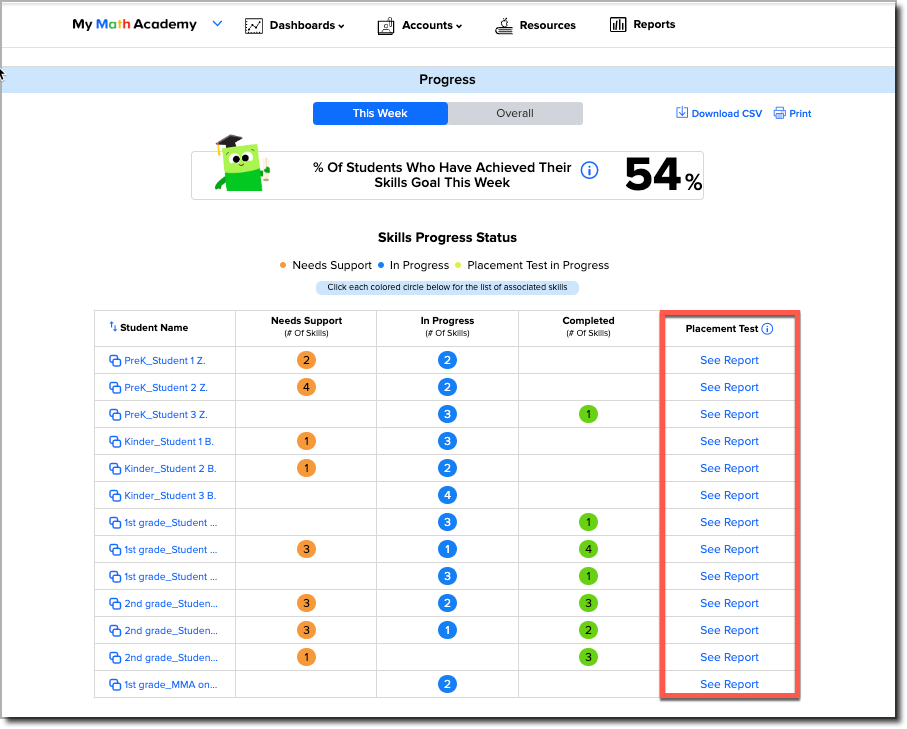Image resolution: width=907 pixels, height=729 pixels.
Task: Click the Download CSV icon
Action: [682, 113]
